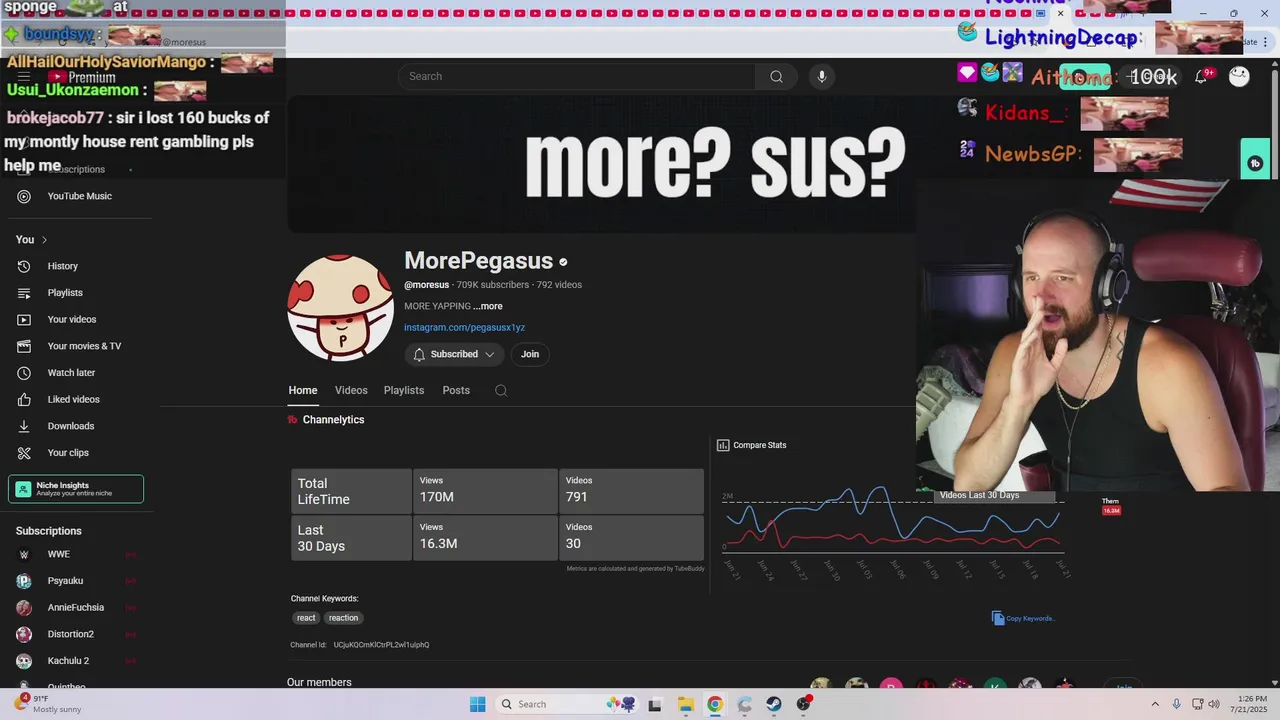Click the 30-day Videos 30 cell
1280x720 pixels.
[x=631, y=538]
